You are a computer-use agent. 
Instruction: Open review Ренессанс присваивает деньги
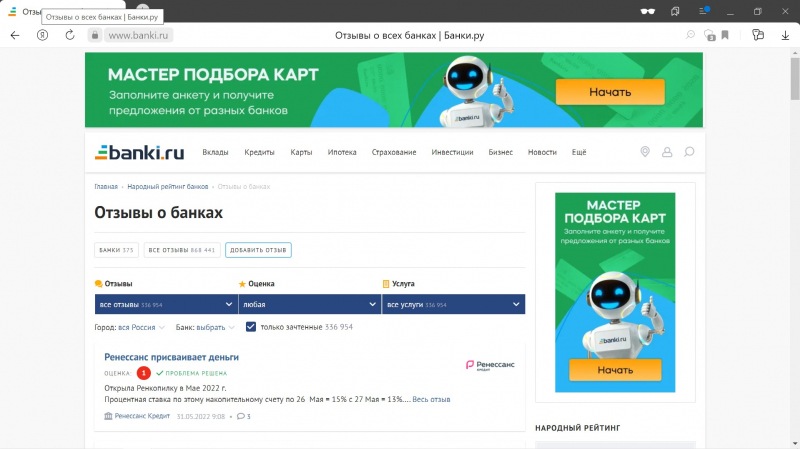[x=171, y=357]
